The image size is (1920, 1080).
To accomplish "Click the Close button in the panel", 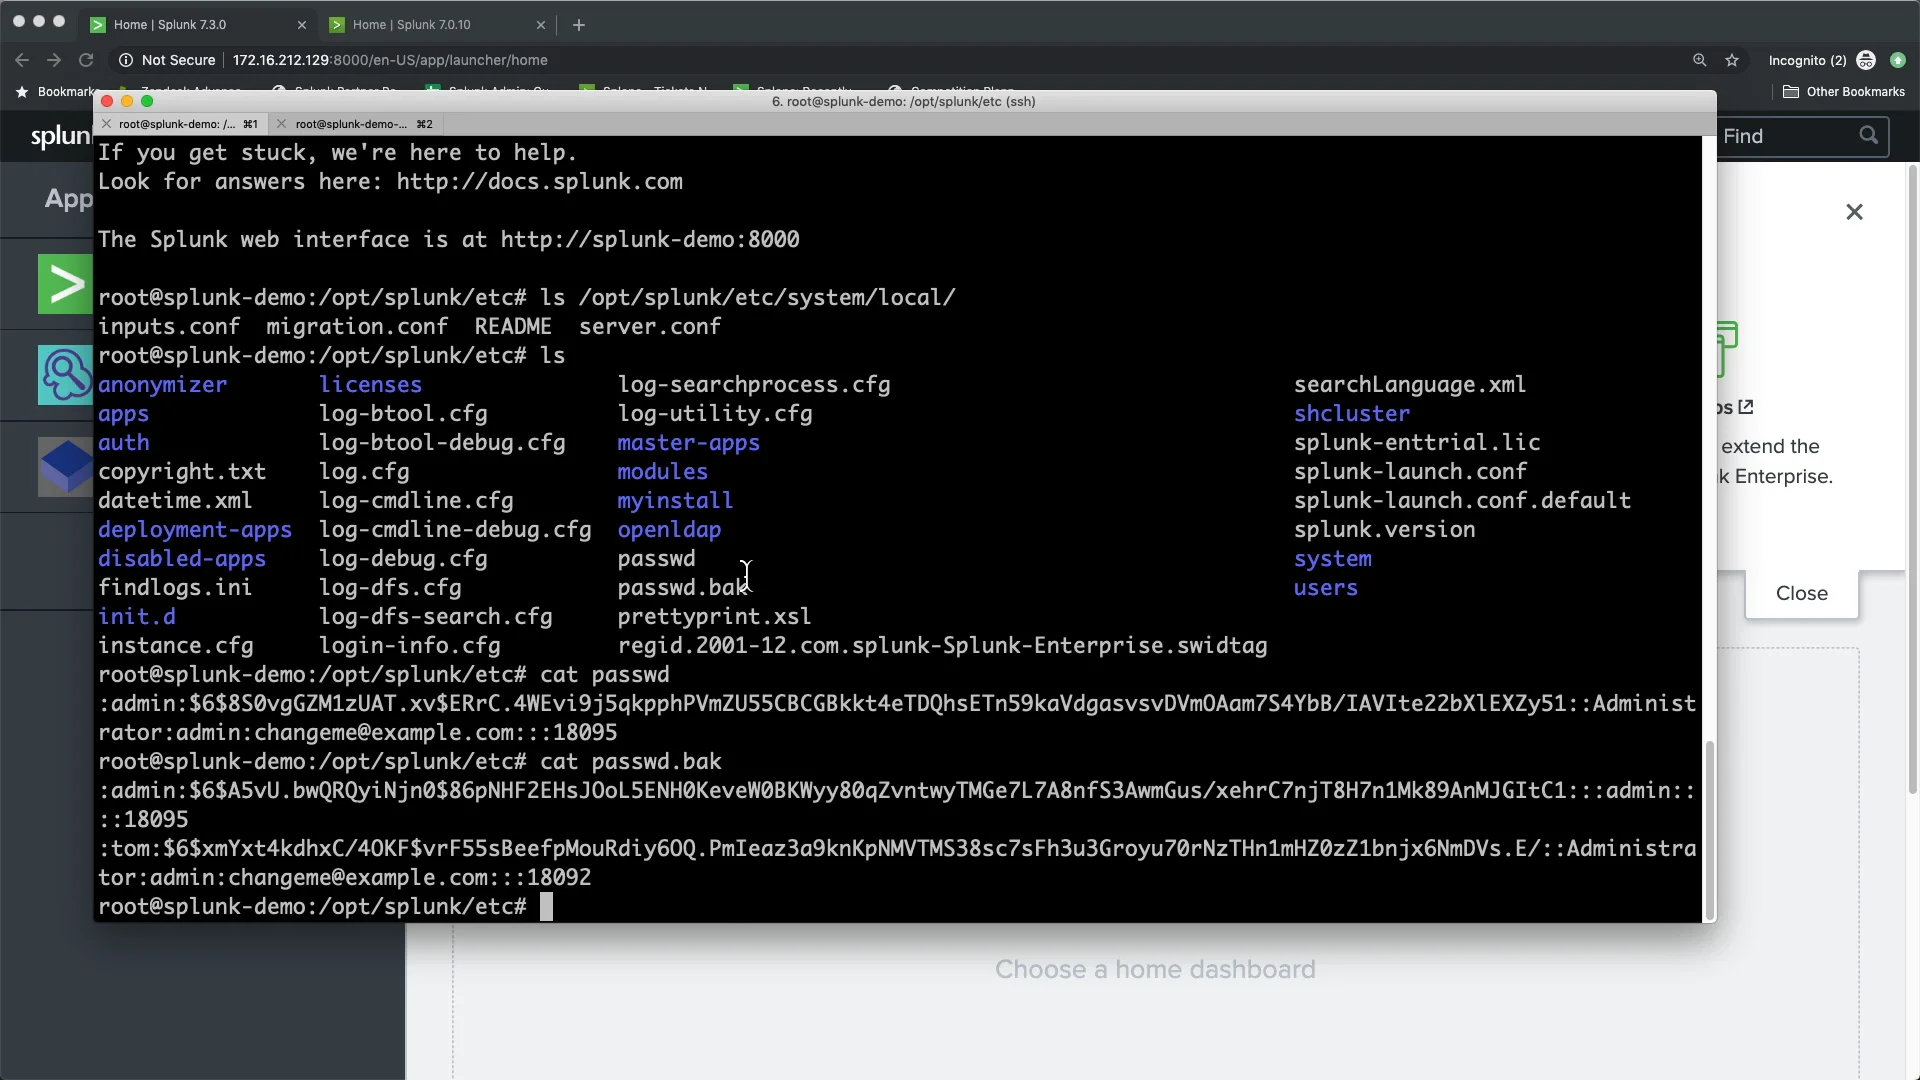I will (x=1801, y=593).
